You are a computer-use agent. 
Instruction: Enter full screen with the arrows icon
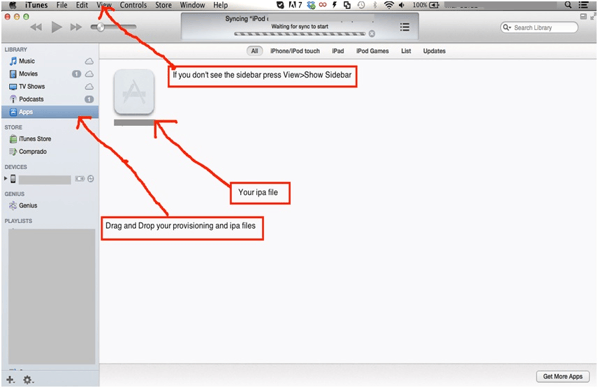point(593,16)
